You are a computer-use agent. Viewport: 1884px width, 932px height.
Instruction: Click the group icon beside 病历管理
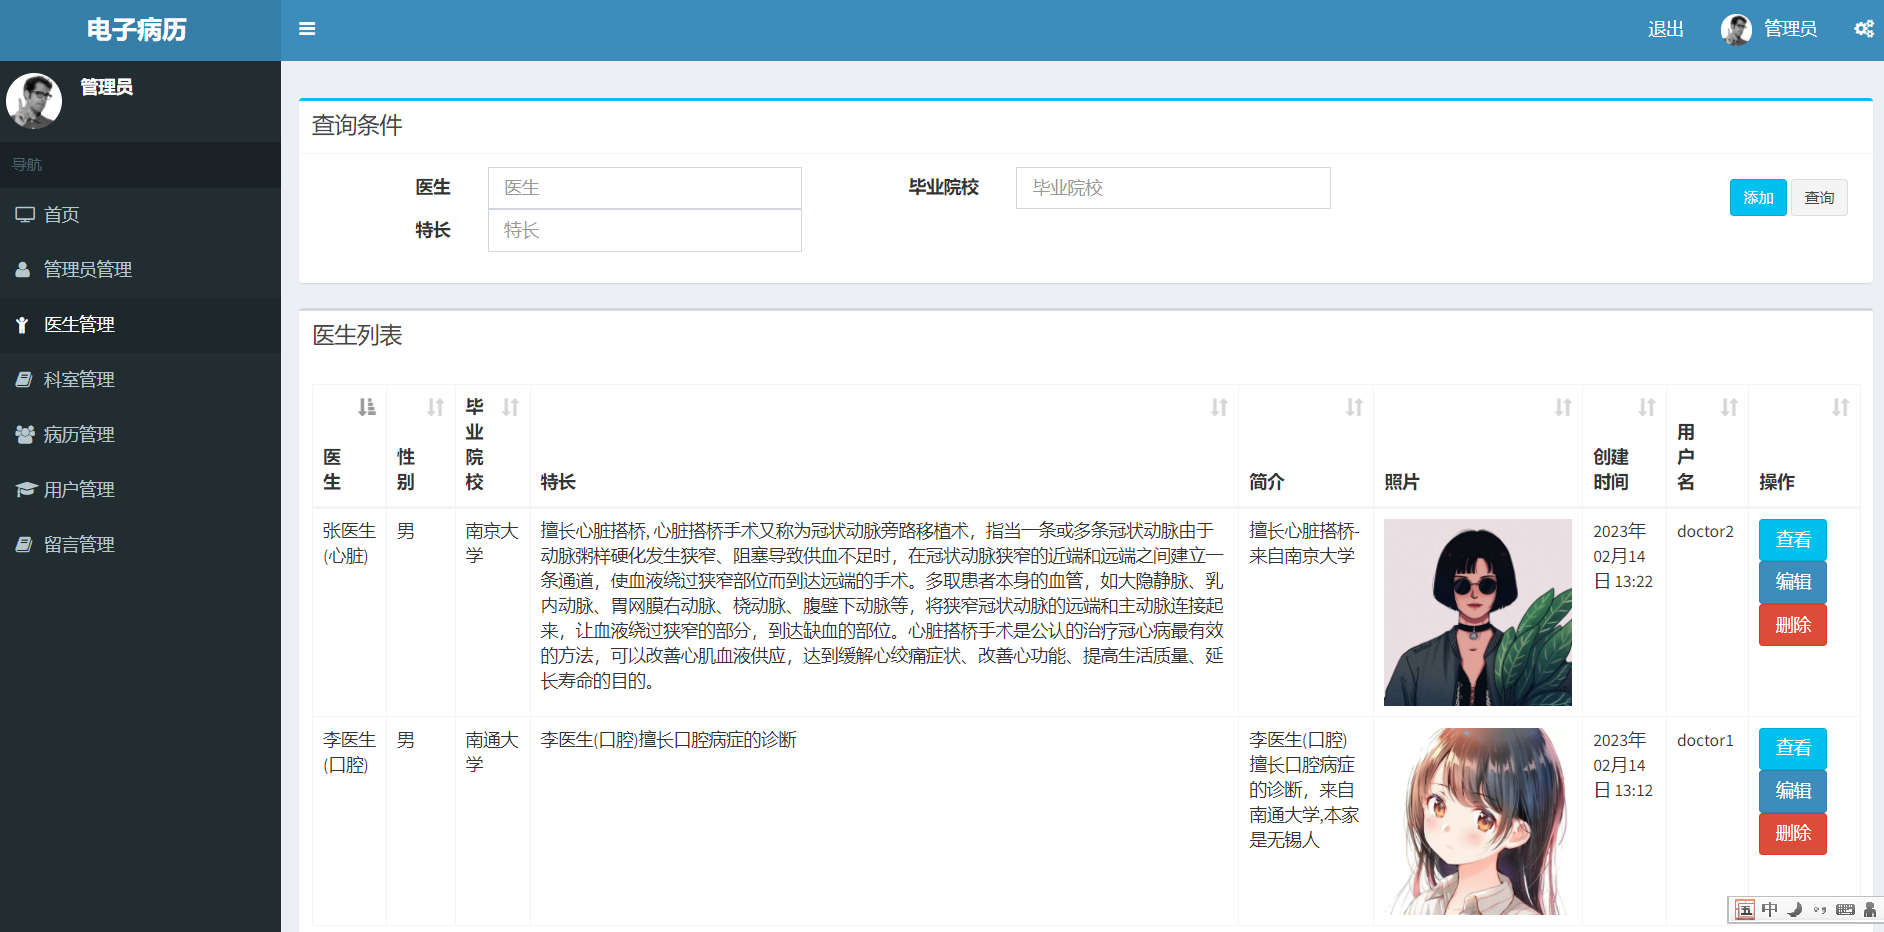click(25, 435)
